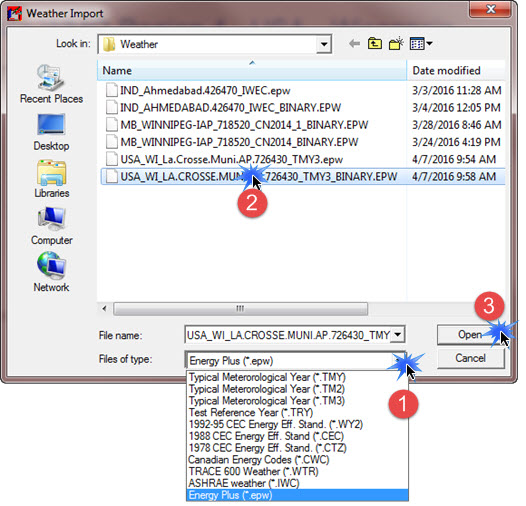Click the horizontal scrollbar thumb
The width and height of the screenshot is (526, 506).
[x=240, y=308]
